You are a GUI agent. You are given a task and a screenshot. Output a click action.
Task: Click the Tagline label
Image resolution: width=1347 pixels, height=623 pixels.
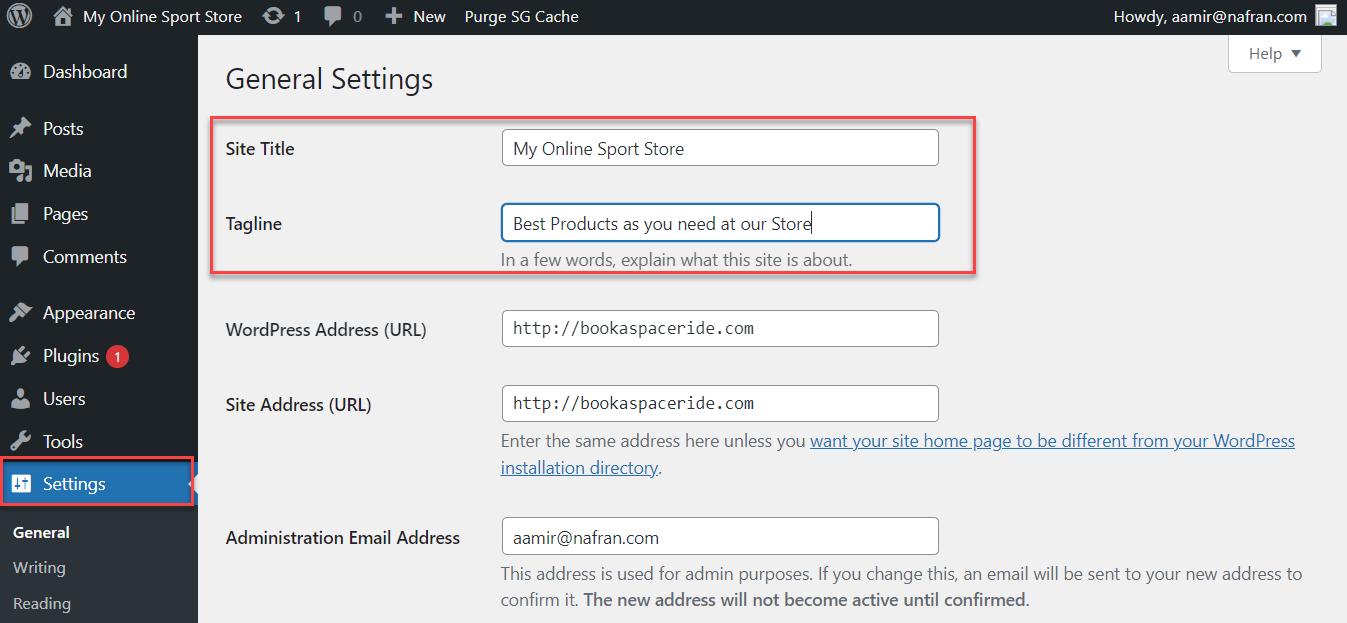pos(254,224)
